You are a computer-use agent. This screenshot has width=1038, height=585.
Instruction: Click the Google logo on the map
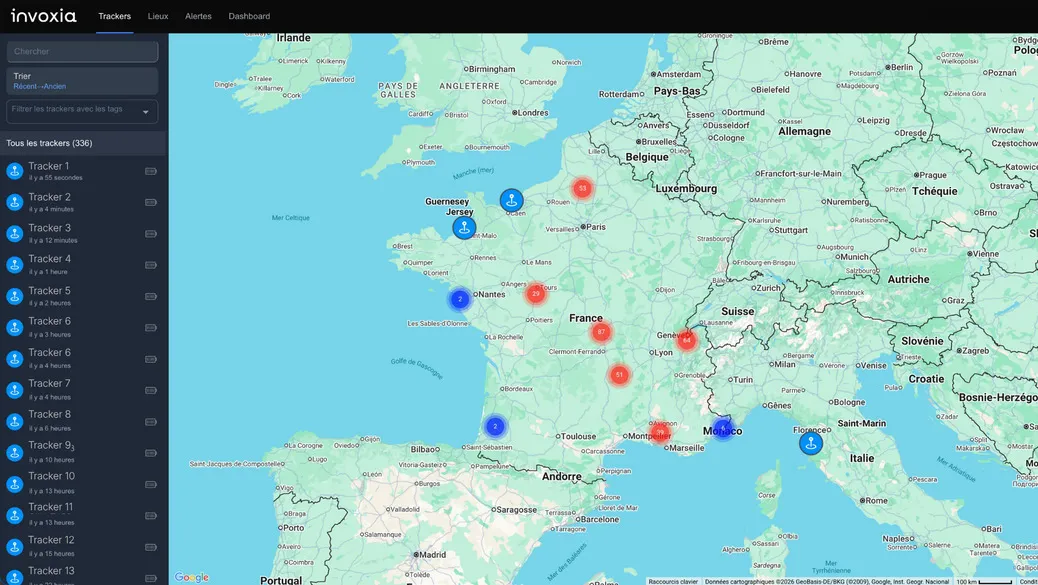coord(192,577)
